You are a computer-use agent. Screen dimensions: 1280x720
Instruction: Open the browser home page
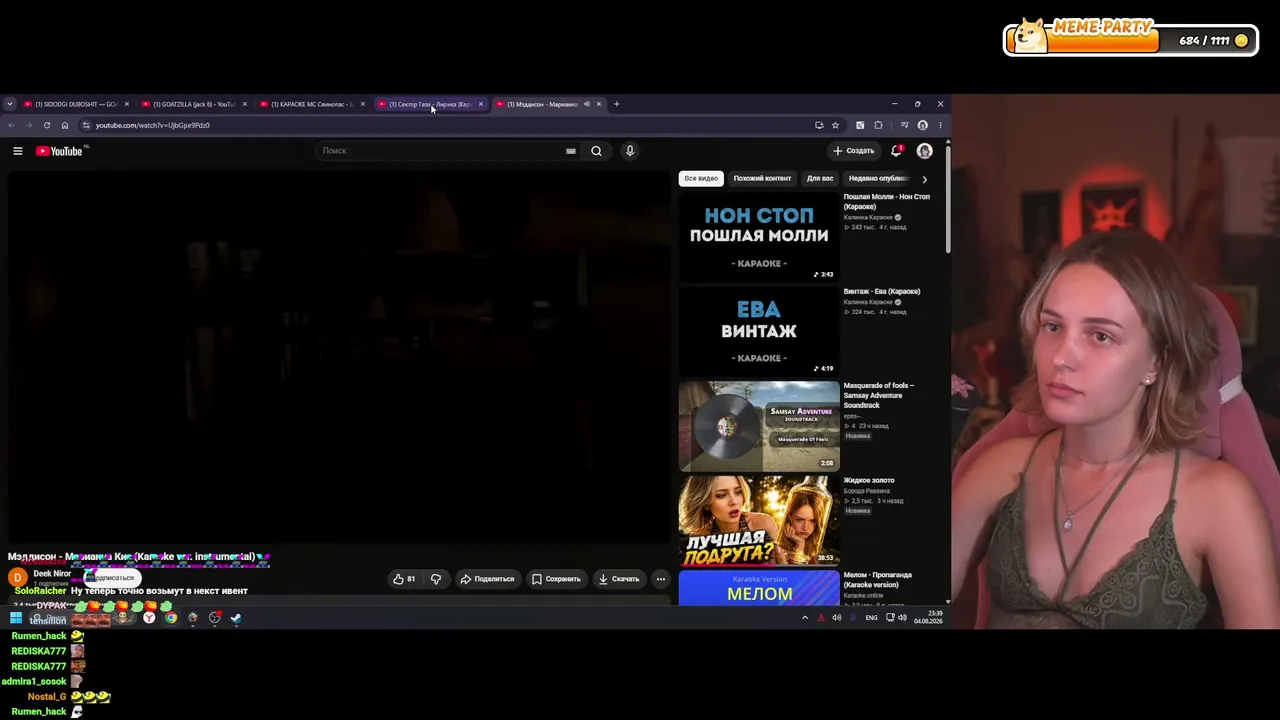coord(64,125)
